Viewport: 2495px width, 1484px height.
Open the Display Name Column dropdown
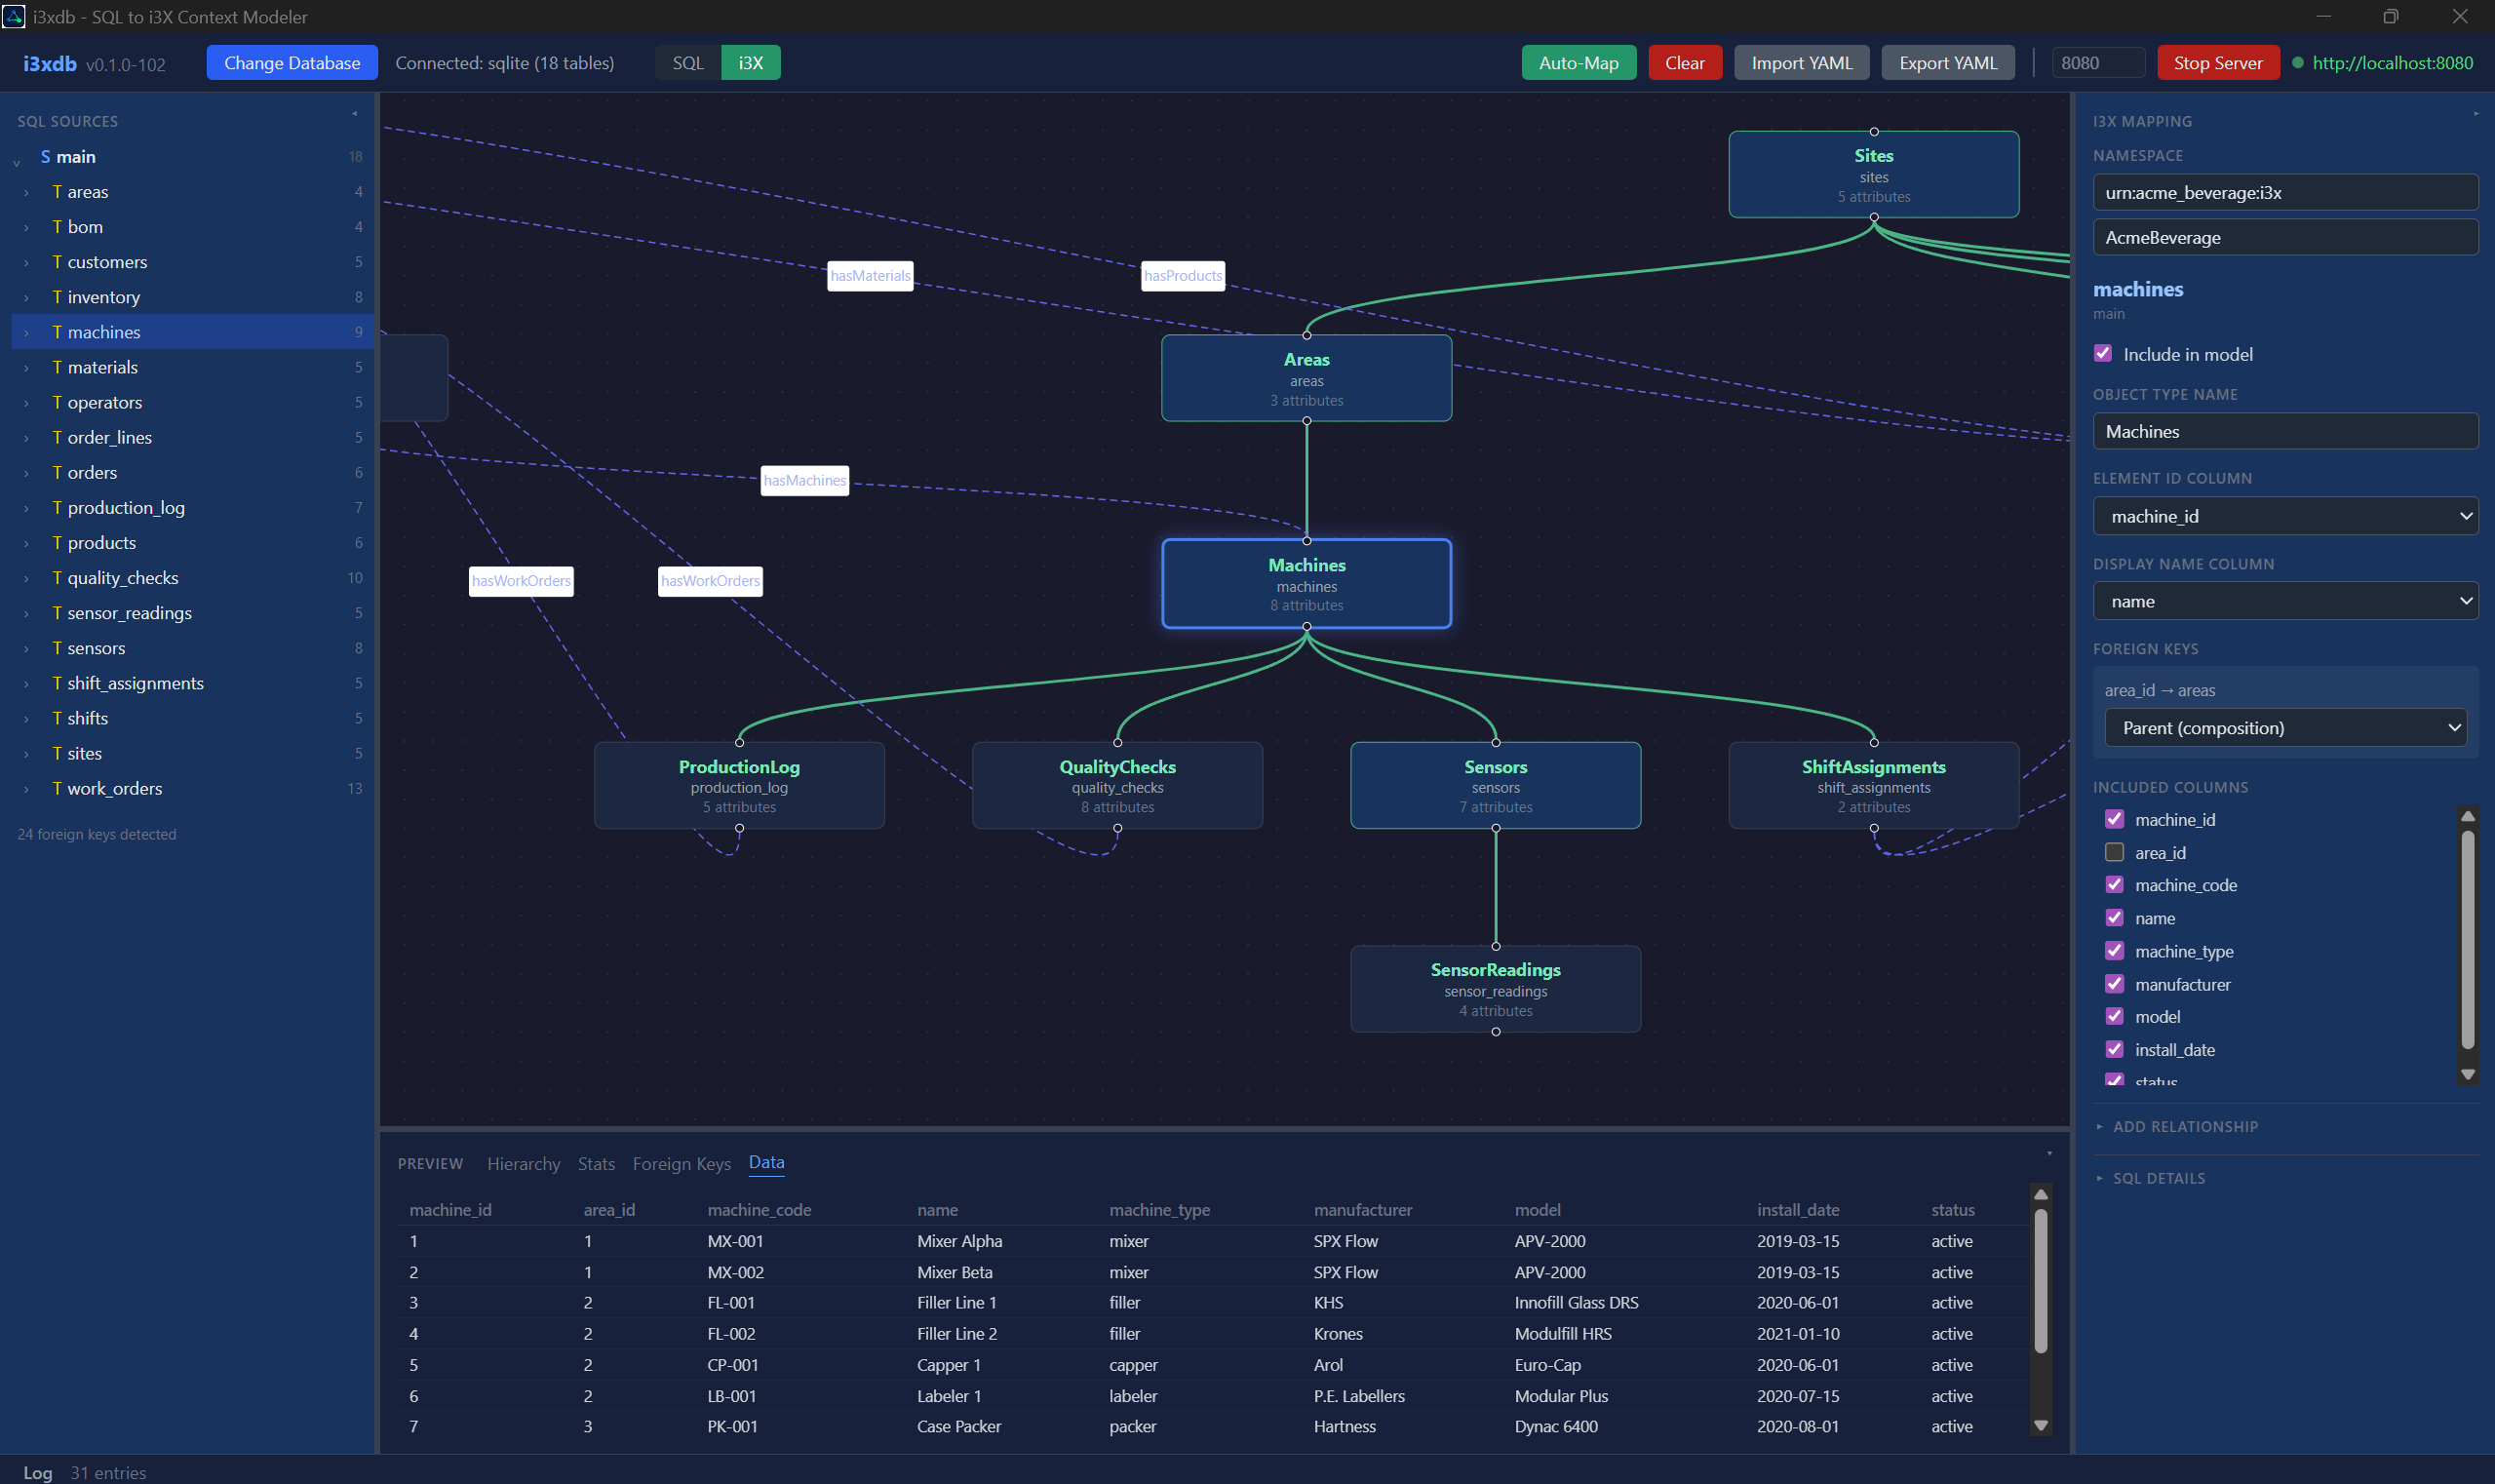click(x=2284, y=601)
